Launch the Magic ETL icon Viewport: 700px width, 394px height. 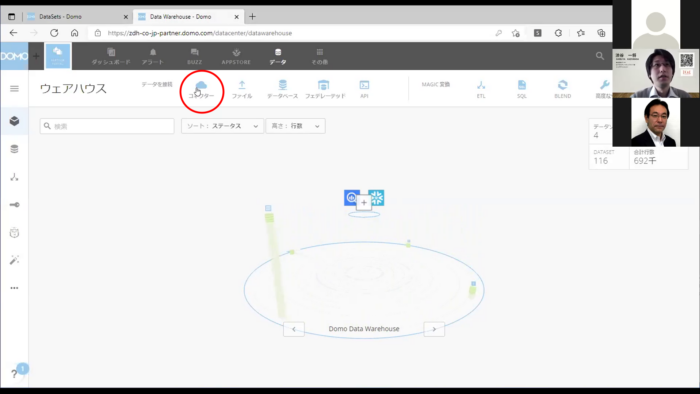click(x=481, y=85)
